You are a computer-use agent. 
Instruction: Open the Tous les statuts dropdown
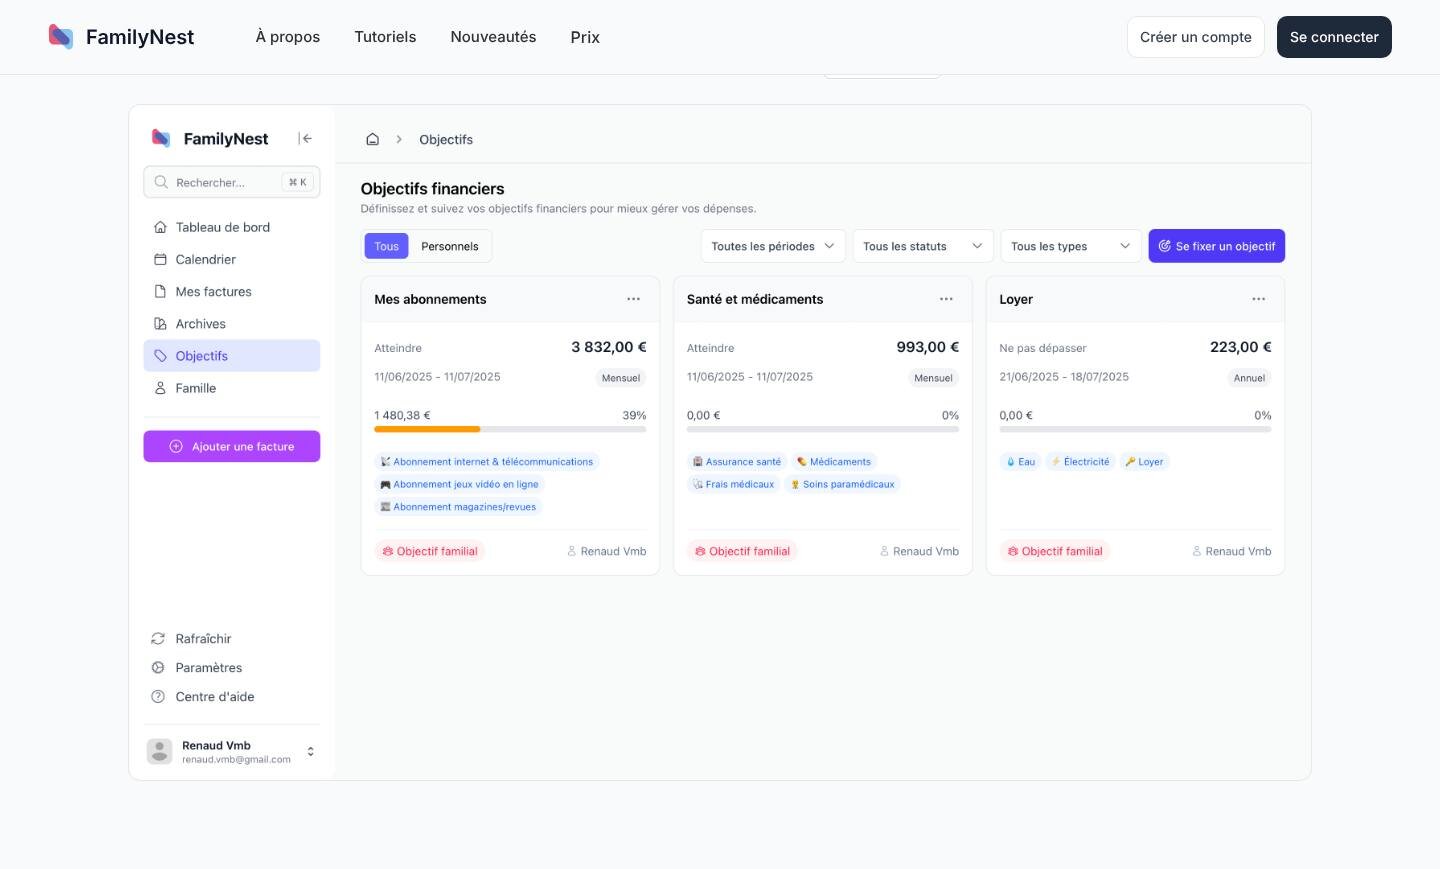pyautogui.click(x=923, y=246)
